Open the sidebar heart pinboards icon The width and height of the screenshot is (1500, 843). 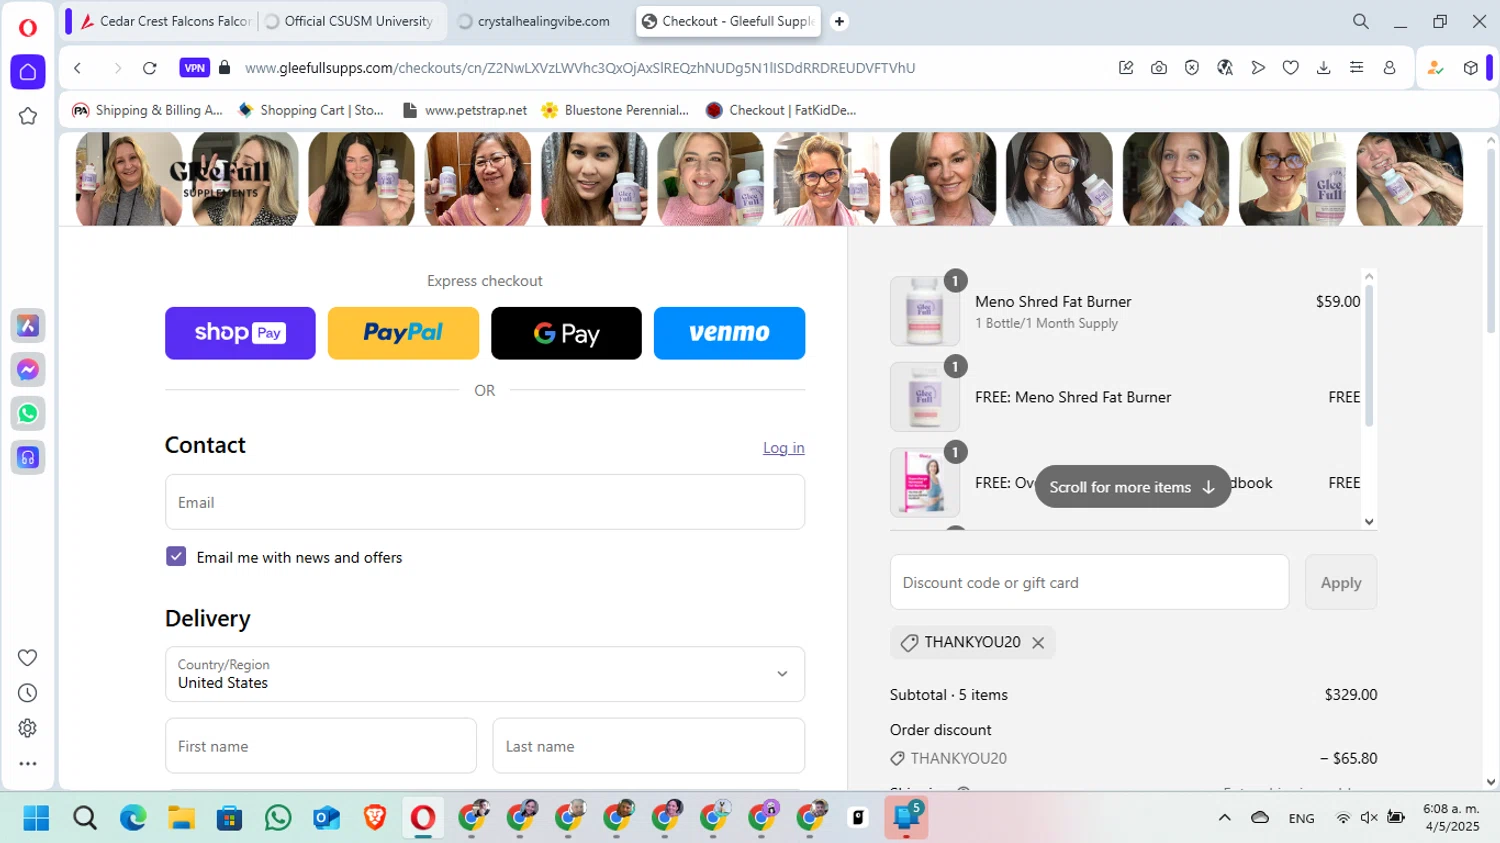28,657
